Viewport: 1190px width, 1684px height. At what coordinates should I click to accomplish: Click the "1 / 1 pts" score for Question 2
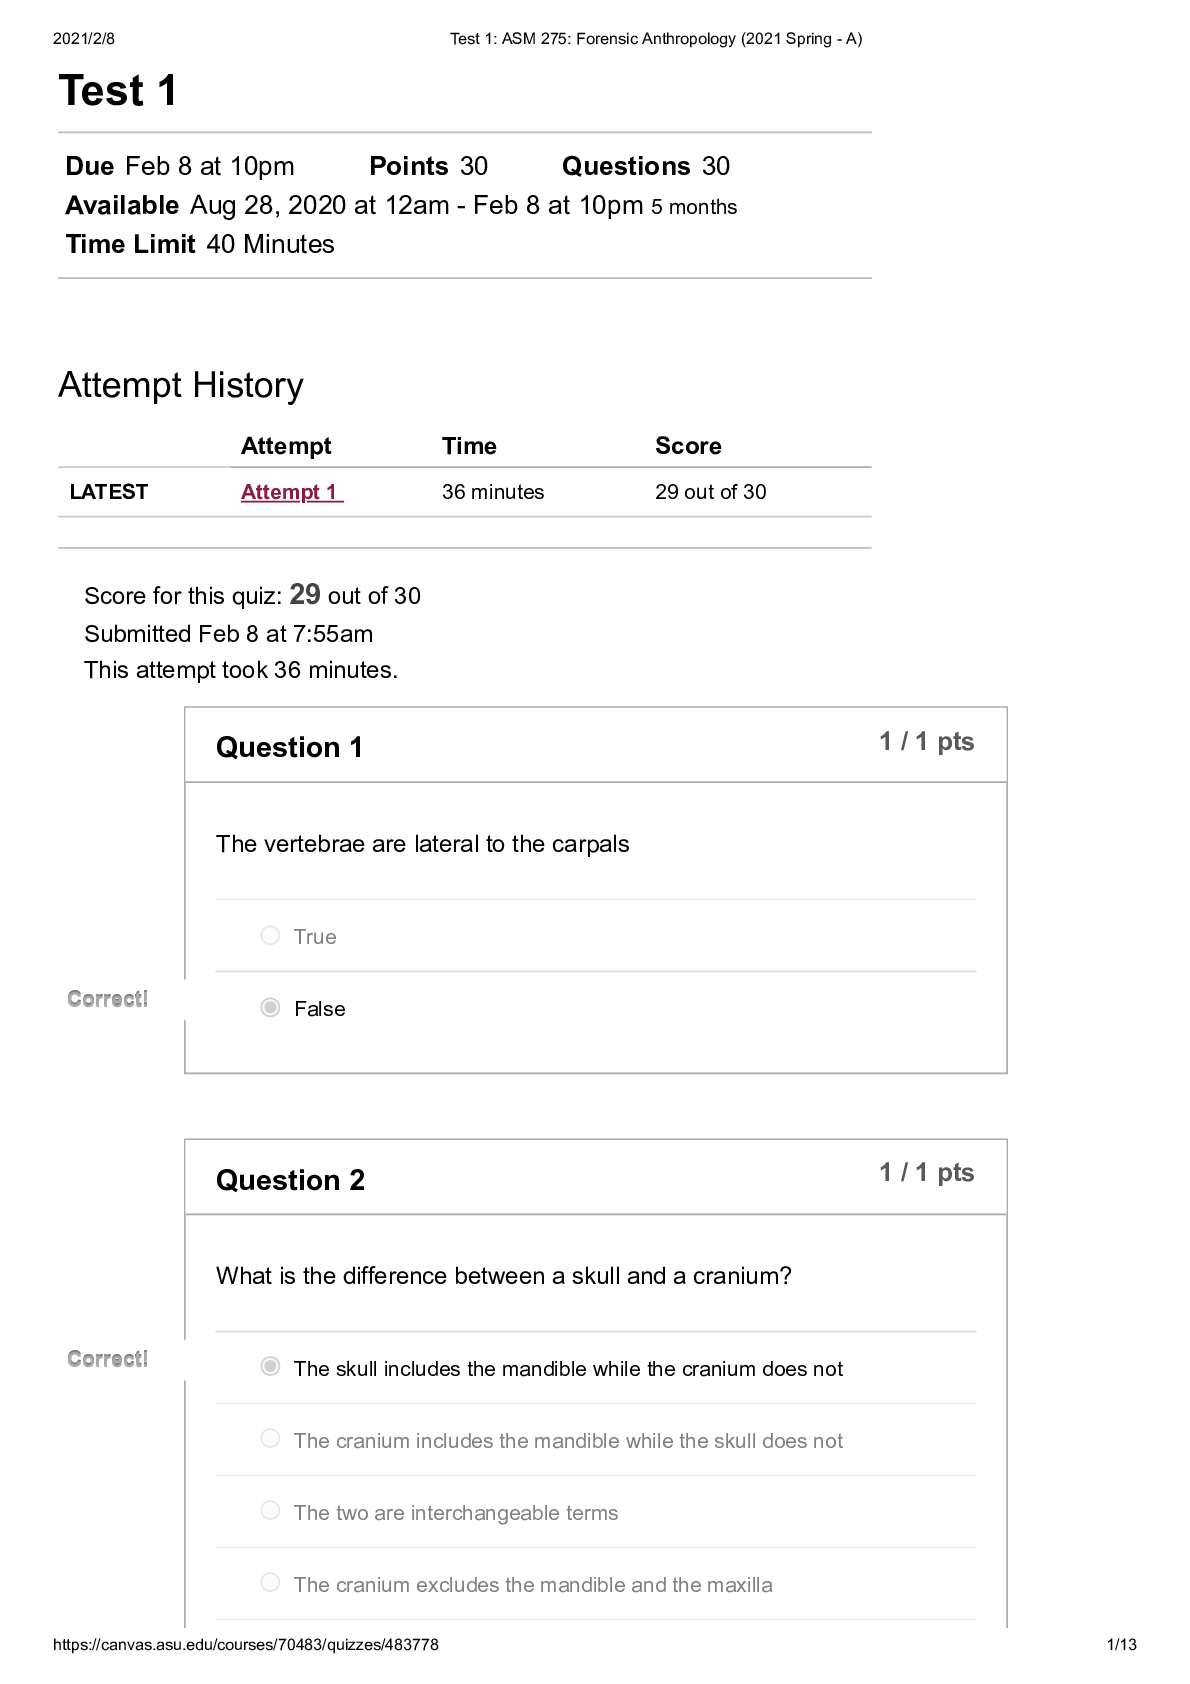[x=926, y=1173]
